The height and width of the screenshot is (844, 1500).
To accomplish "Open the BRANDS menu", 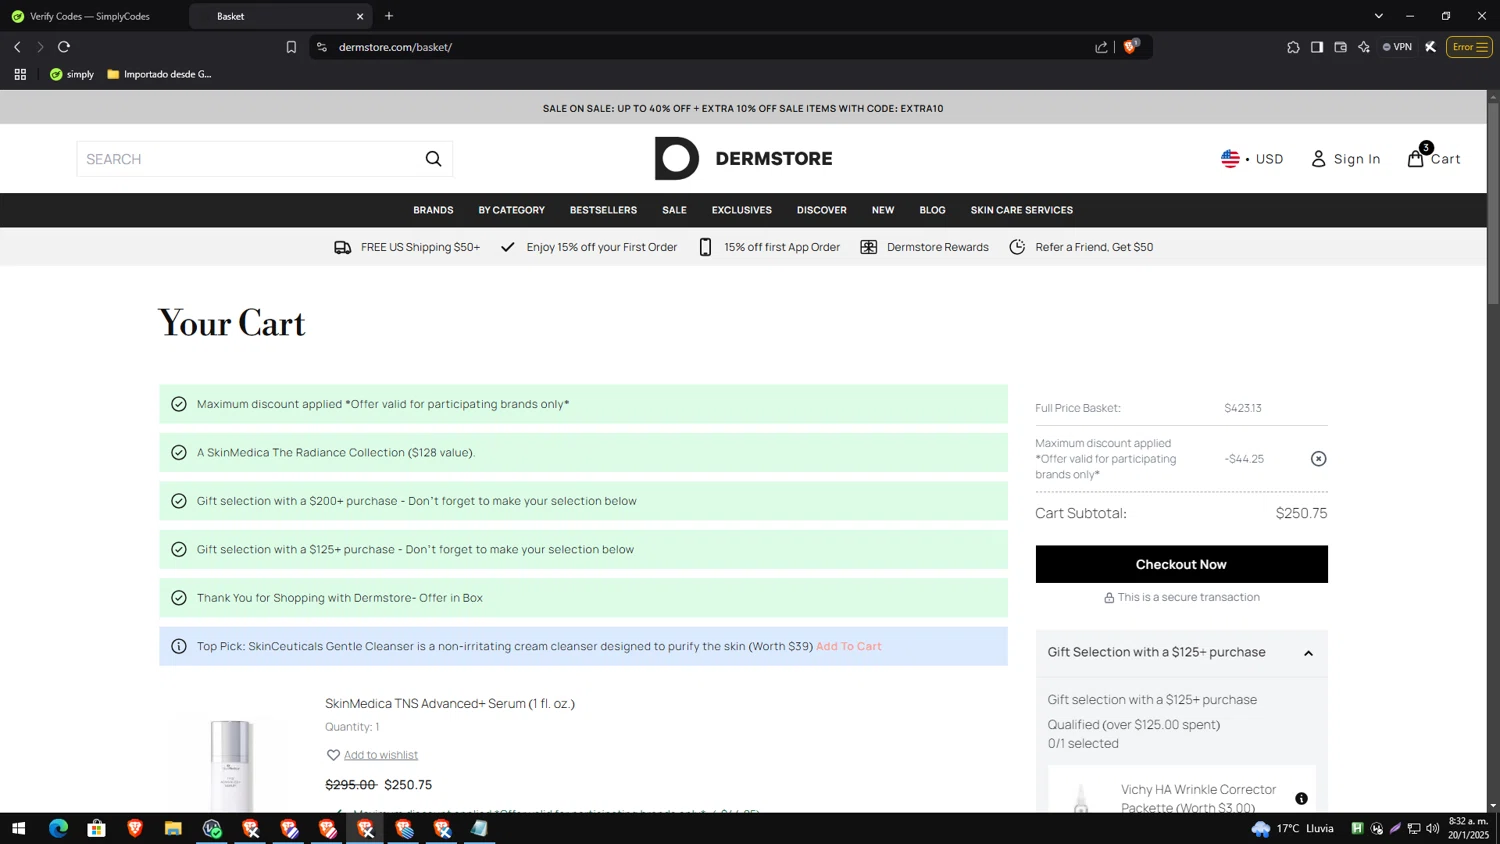I will point(433,210).
